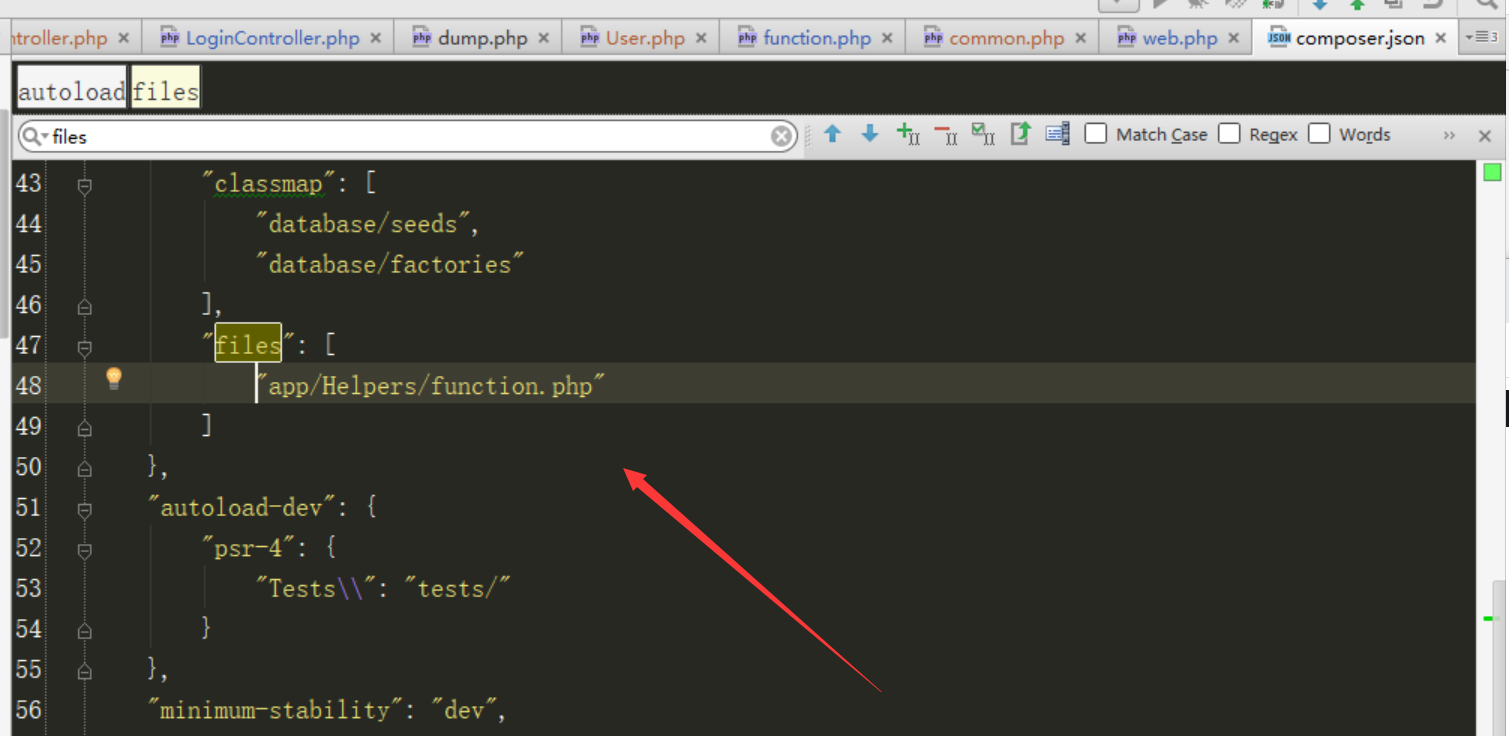Enable Match Case checkbox

(x=1096, y=134)
